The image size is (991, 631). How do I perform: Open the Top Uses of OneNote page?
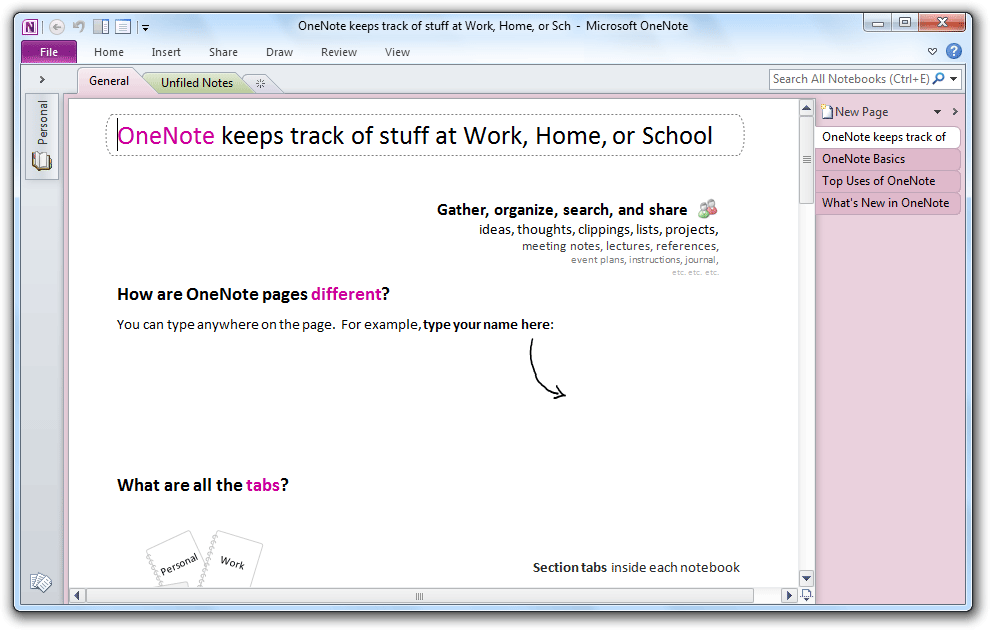coord(887,181)
